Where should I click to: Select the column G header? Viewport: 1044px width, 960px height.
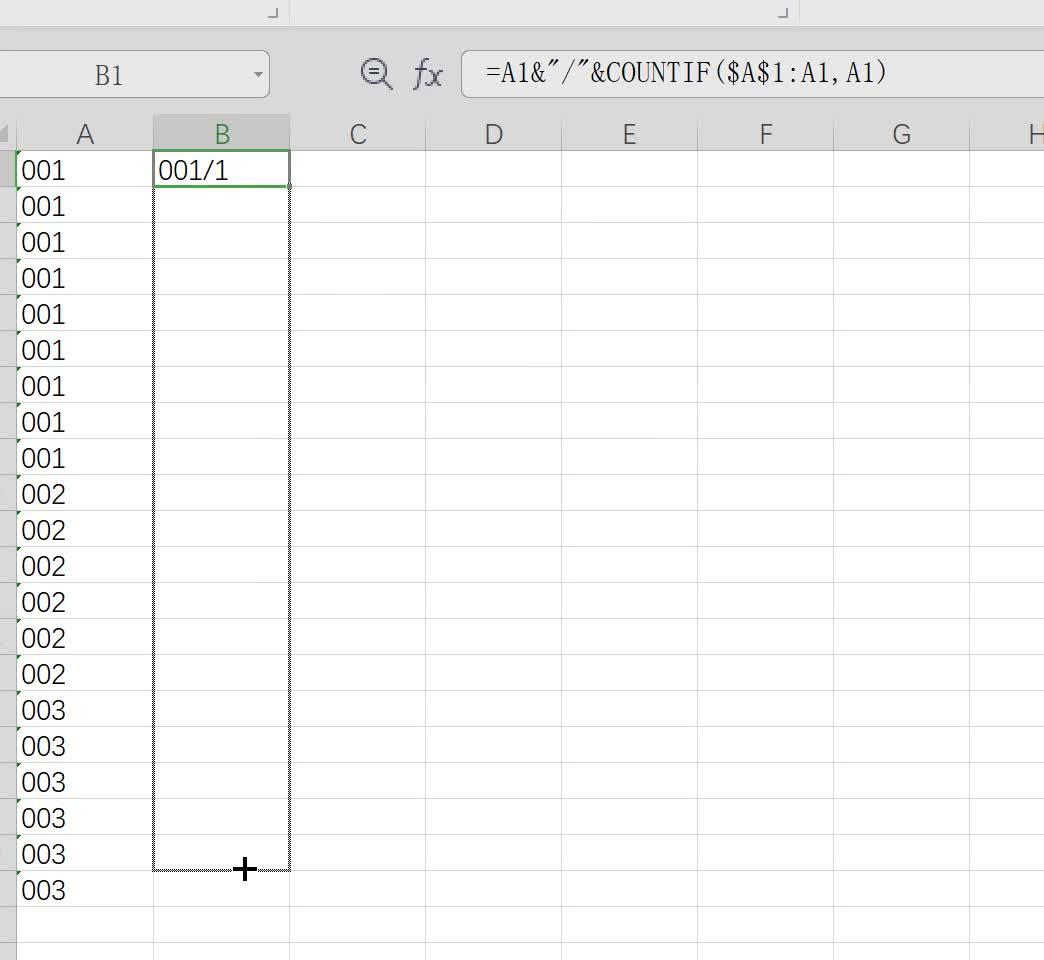902,134
